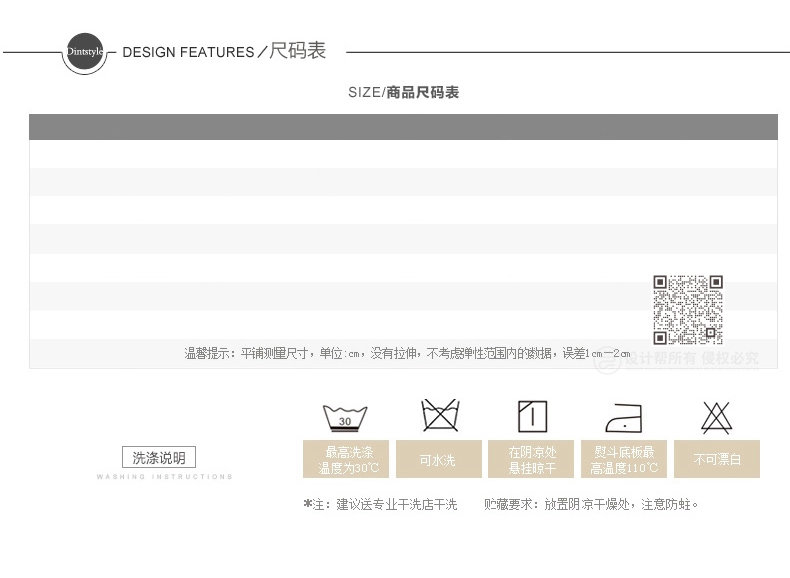Click the SIZE/商品尺码表 title

(x=403, y=92)
